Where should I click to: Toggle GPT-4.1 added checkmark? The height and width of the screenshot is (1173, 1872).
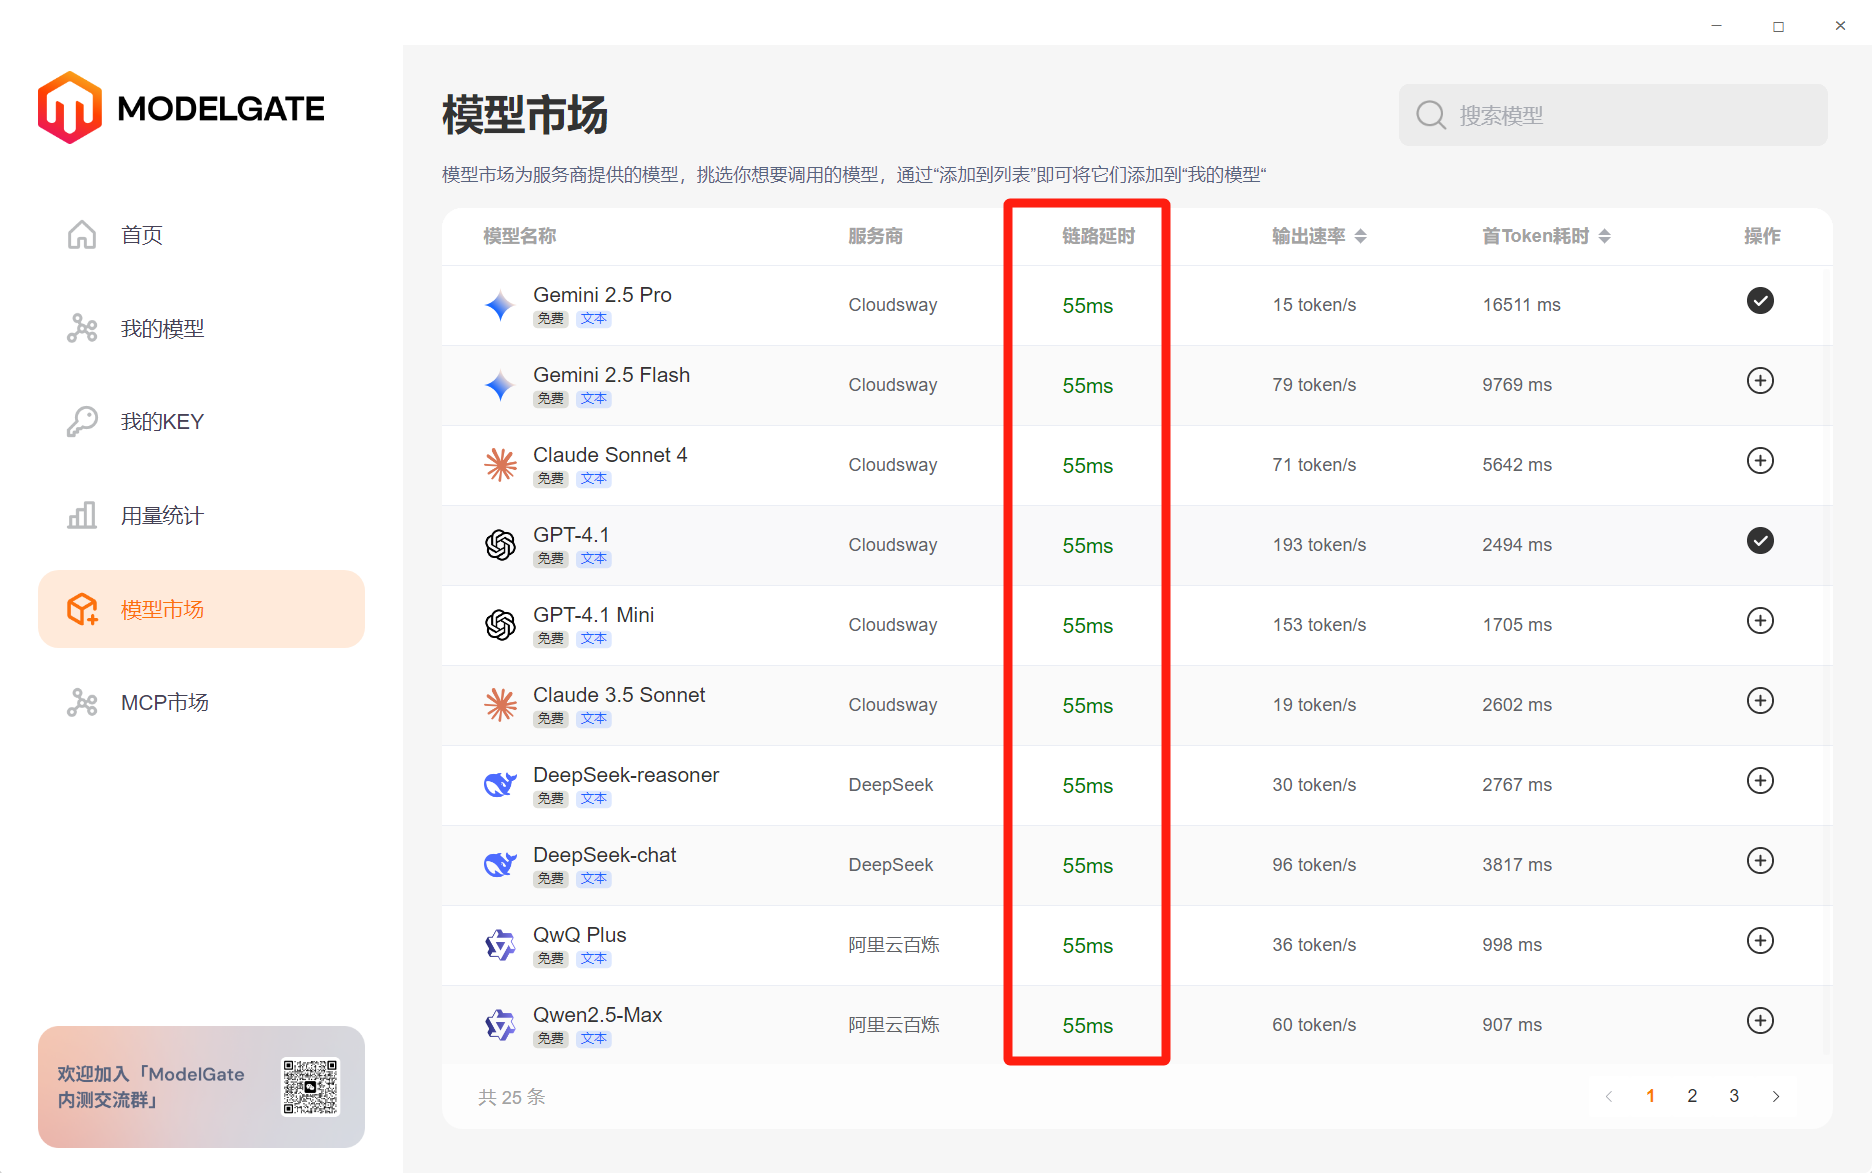click(1760, 541)
